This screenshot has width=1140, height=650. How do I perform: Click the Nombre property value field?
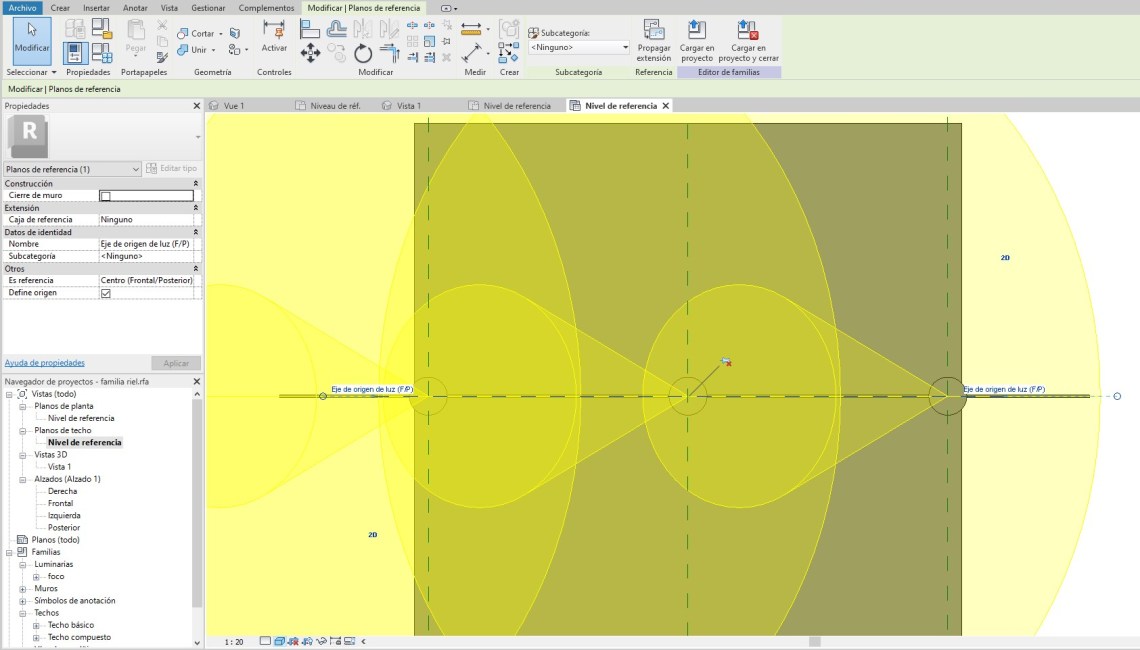(x=146, y=244)
